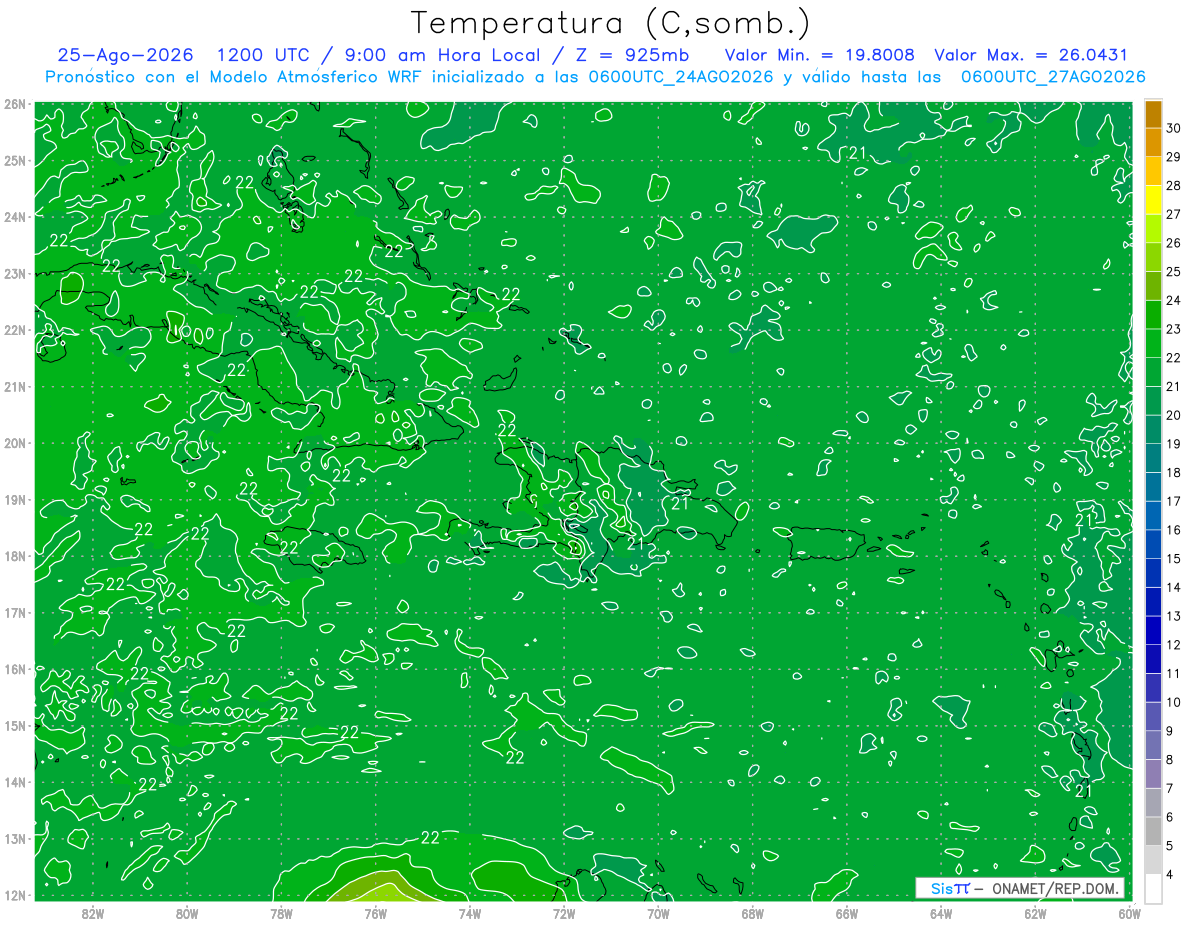Click the '26N' latitude axis label
The height and width of the screenshot is (927, 1200).
click(x=15, y=104)
